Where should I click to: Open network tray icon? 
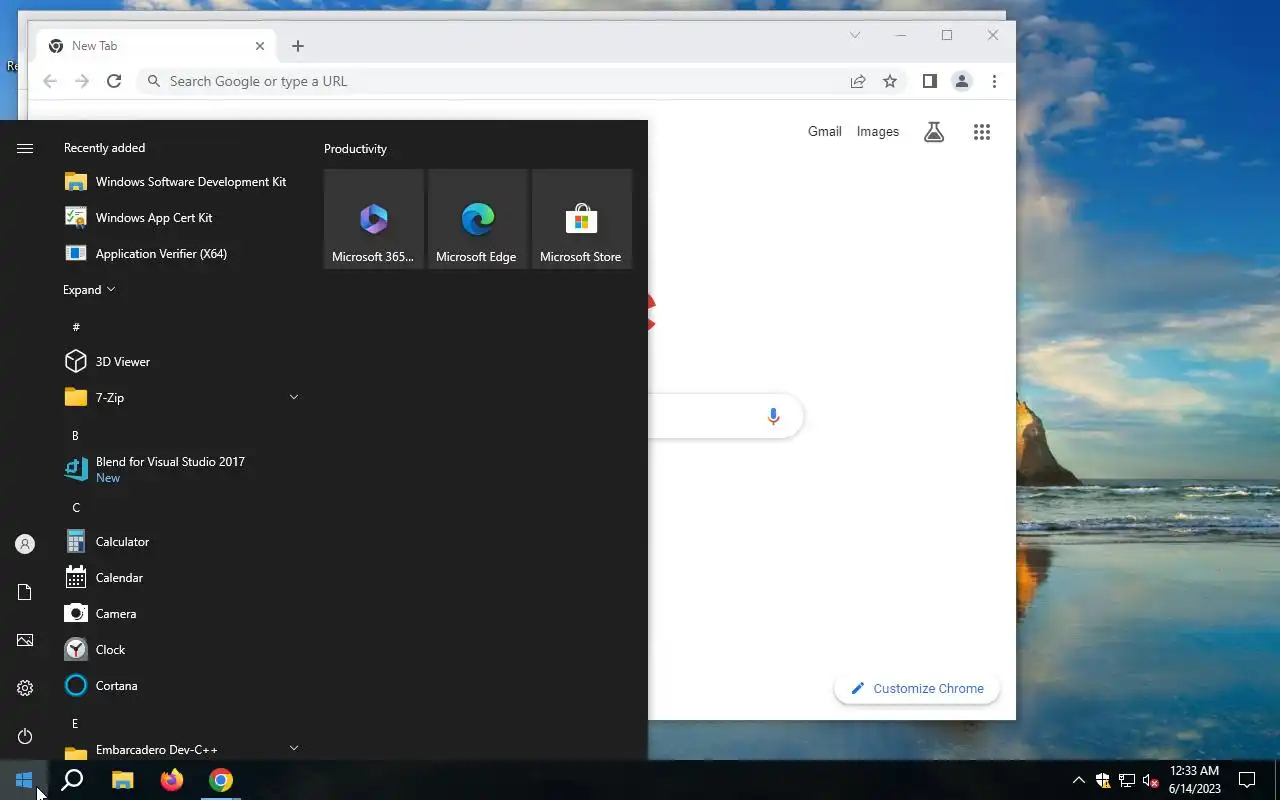[x=1127, y=780]
